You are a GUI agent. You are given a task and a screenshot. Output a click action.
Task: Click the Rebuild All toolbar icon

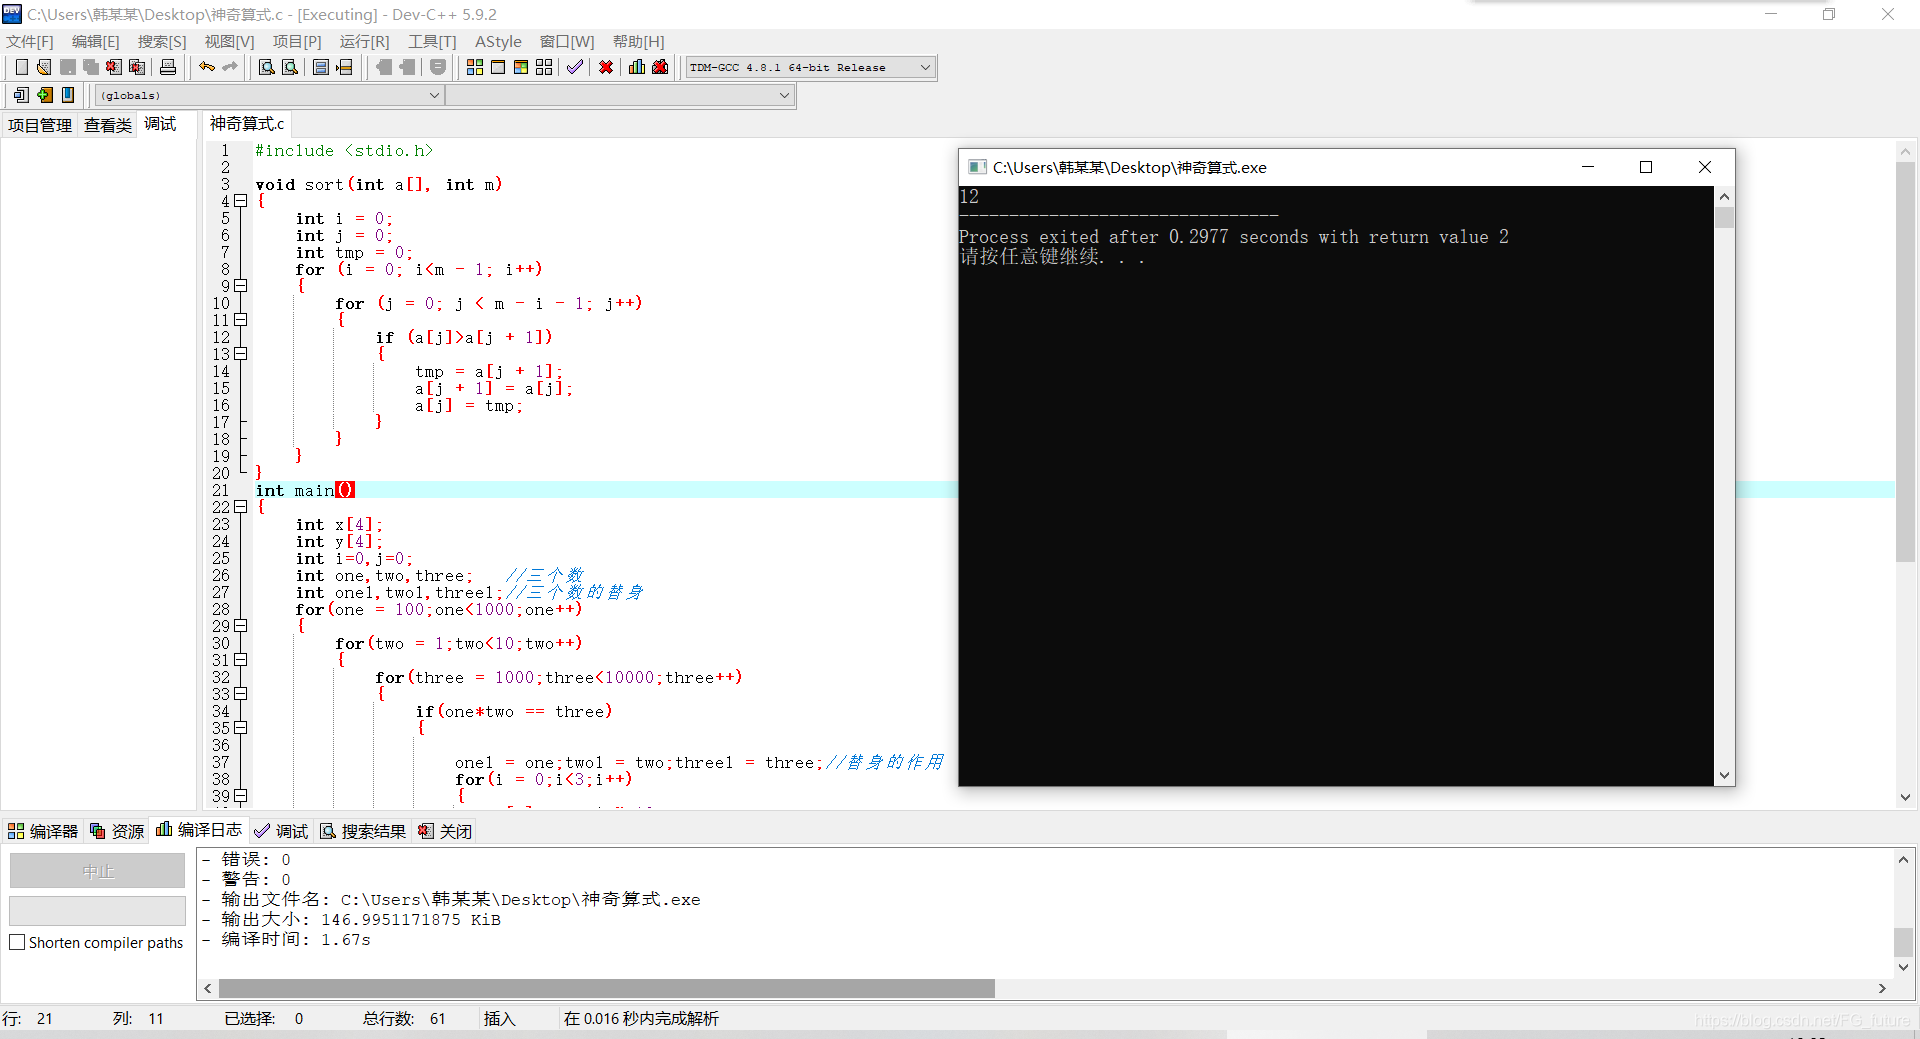pyautogui.click(x=544, y=67)
